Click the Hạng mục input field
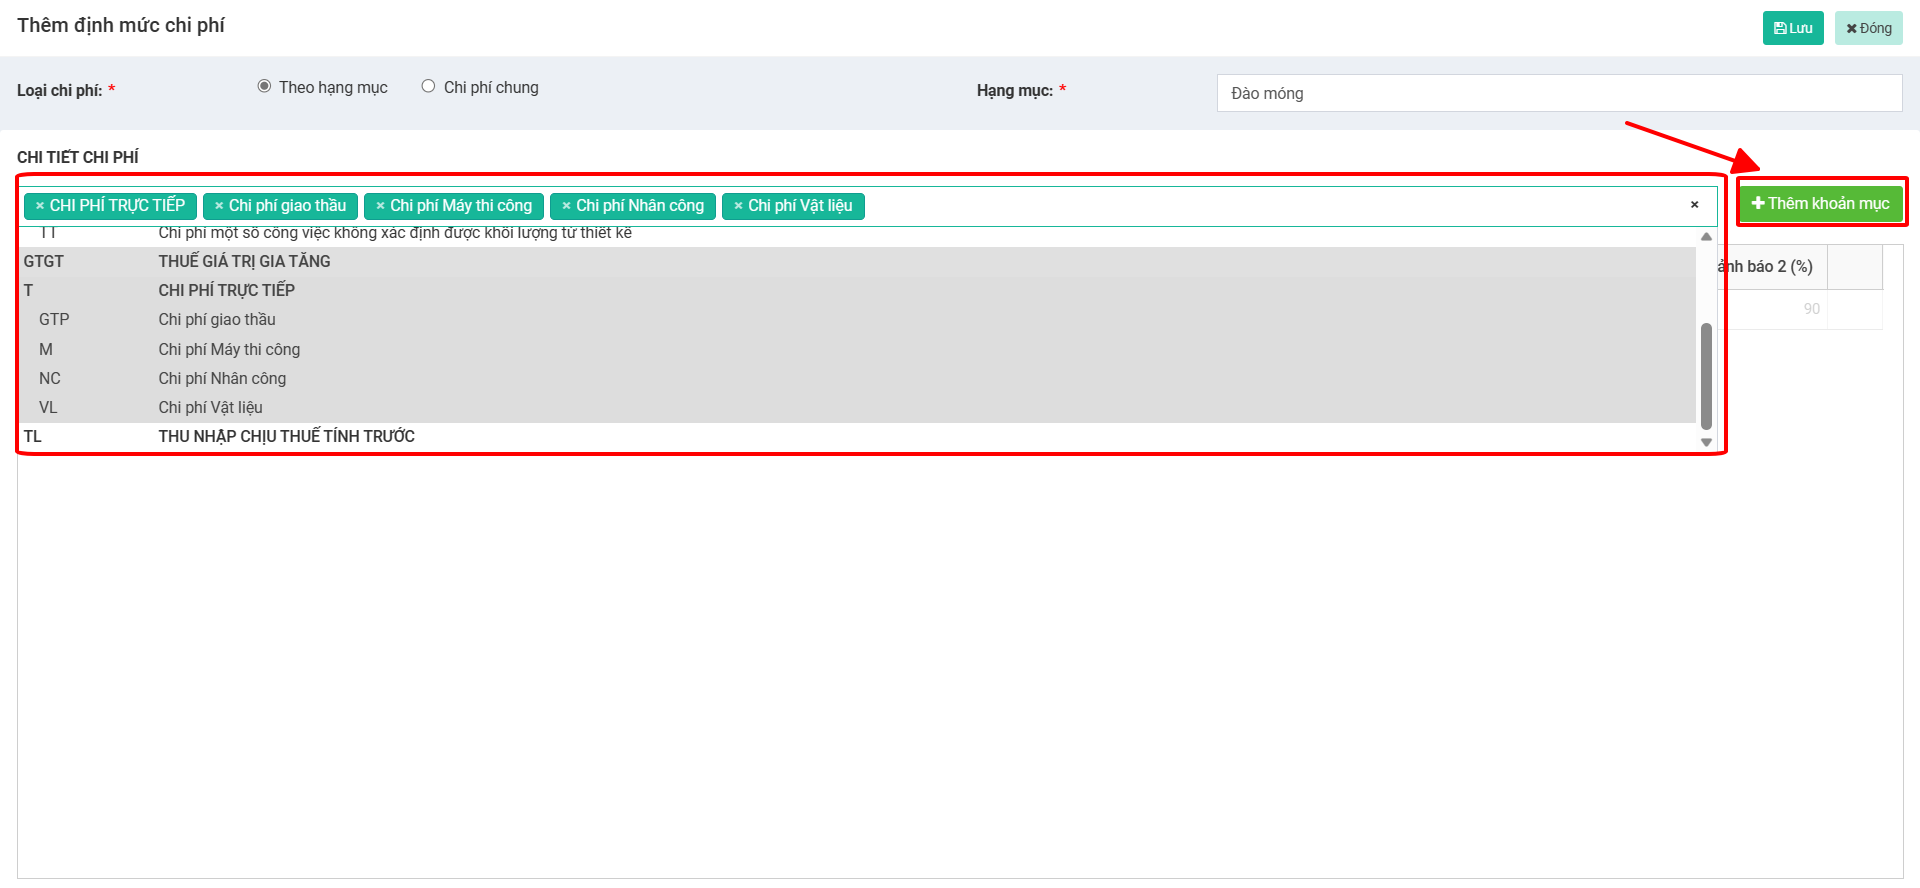Viewport: 1920px width, 888px height. 1558,93
